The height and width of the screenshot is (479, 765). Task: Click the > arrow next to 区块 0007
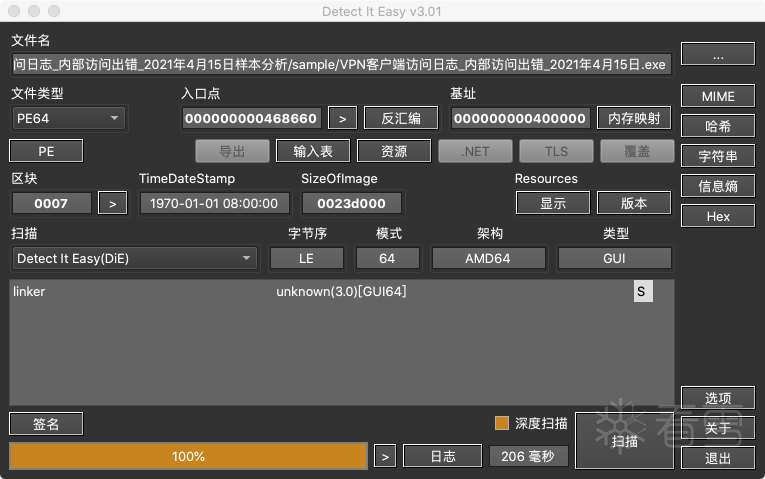point(113,203)
